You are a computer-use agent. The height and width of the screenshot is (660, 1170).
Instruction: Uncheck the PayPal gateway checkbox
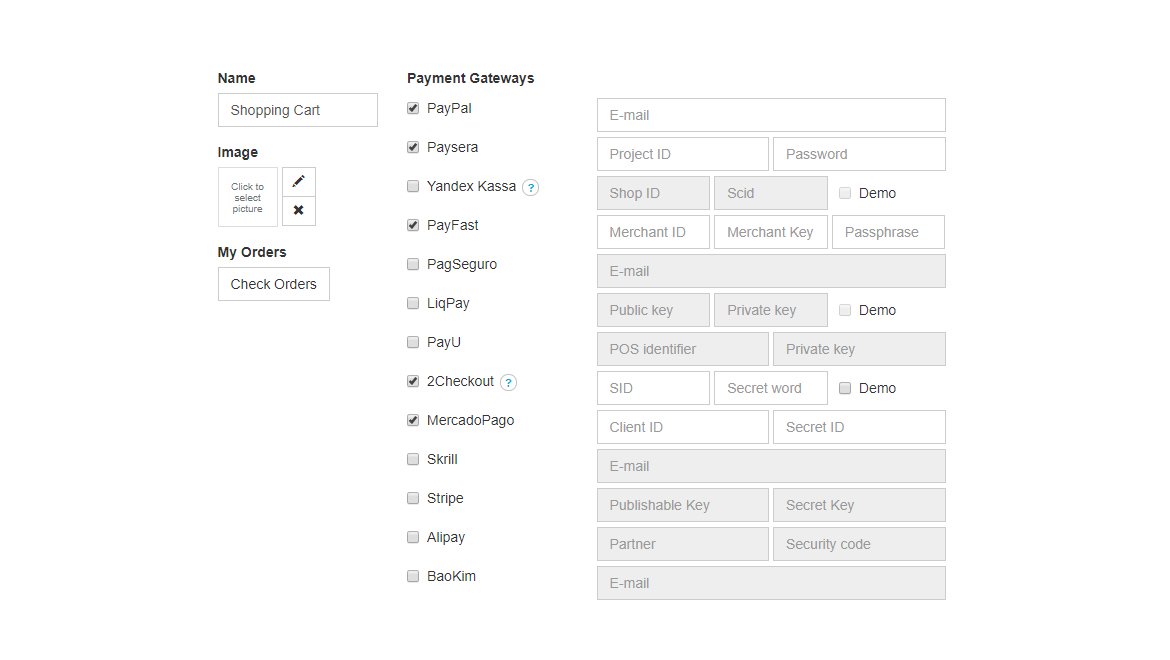(x=413, y=108)
